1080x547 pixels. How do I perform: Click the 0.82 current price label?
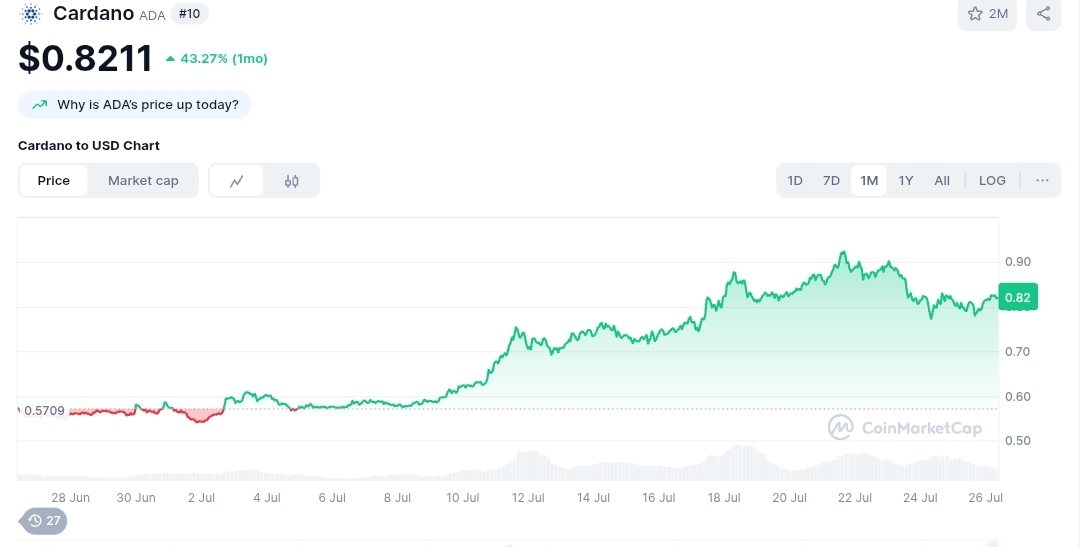[x=1018, y=297]
